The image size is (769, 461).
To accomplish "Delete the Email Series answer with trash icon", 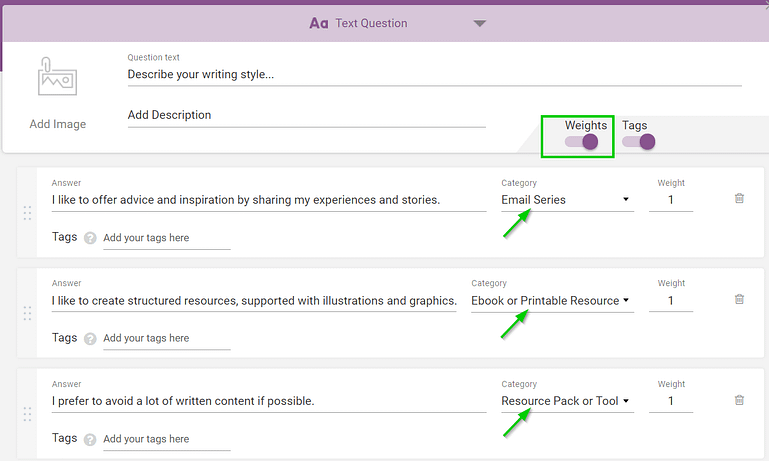I will pos(739,198).
